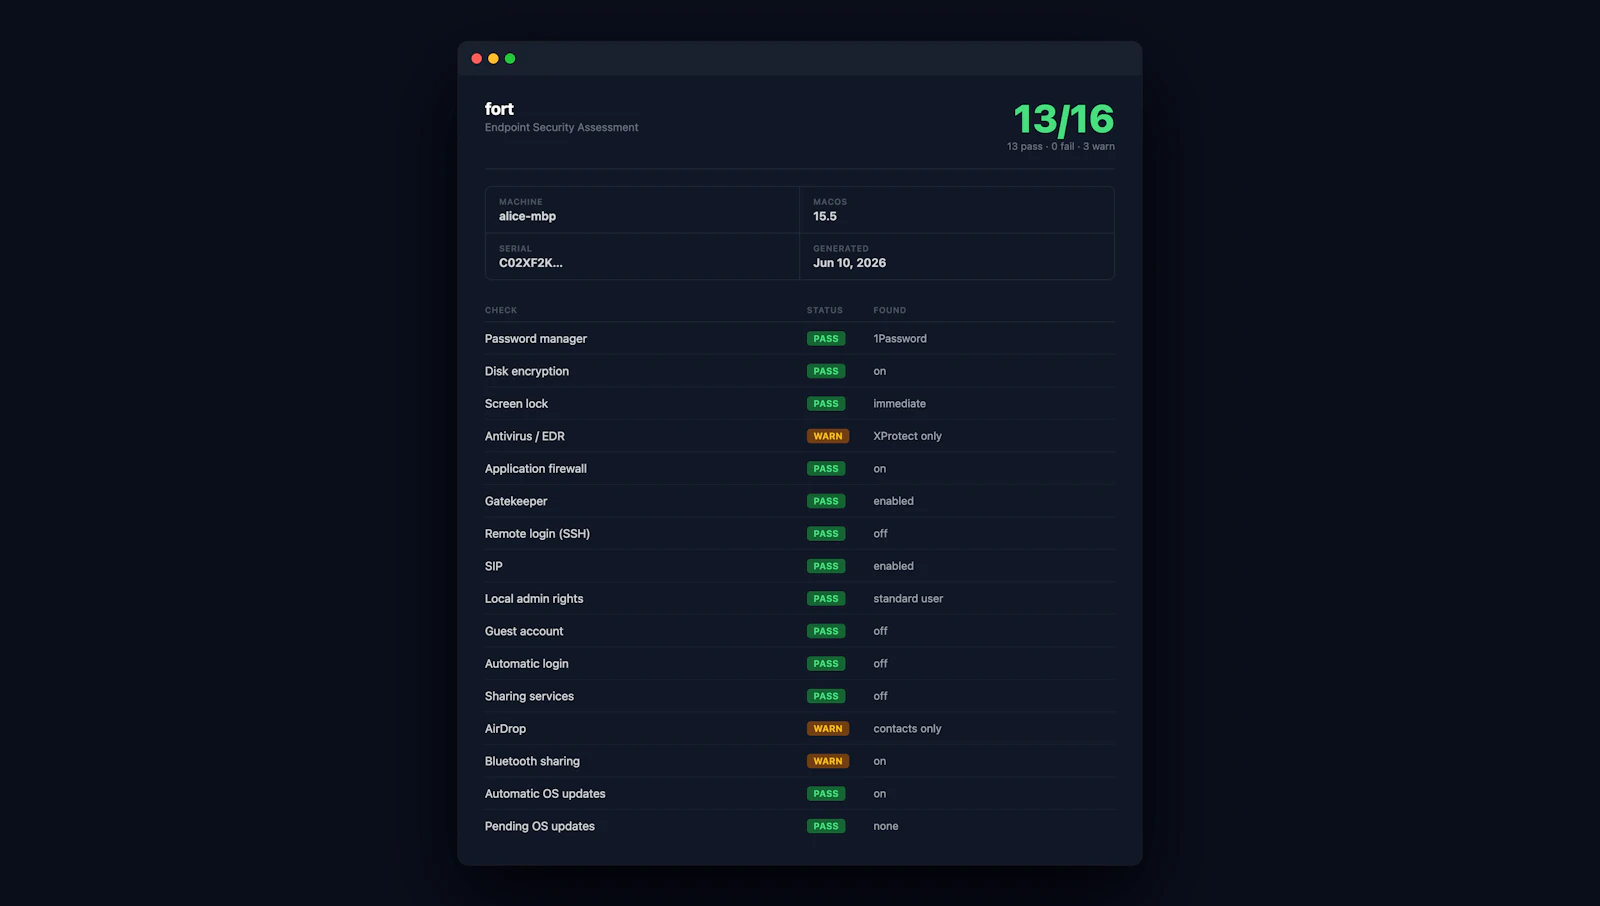Click the PASS badge for Automatic login
This screenshot has height=906, width=1600.
click(x=826, y=664)
